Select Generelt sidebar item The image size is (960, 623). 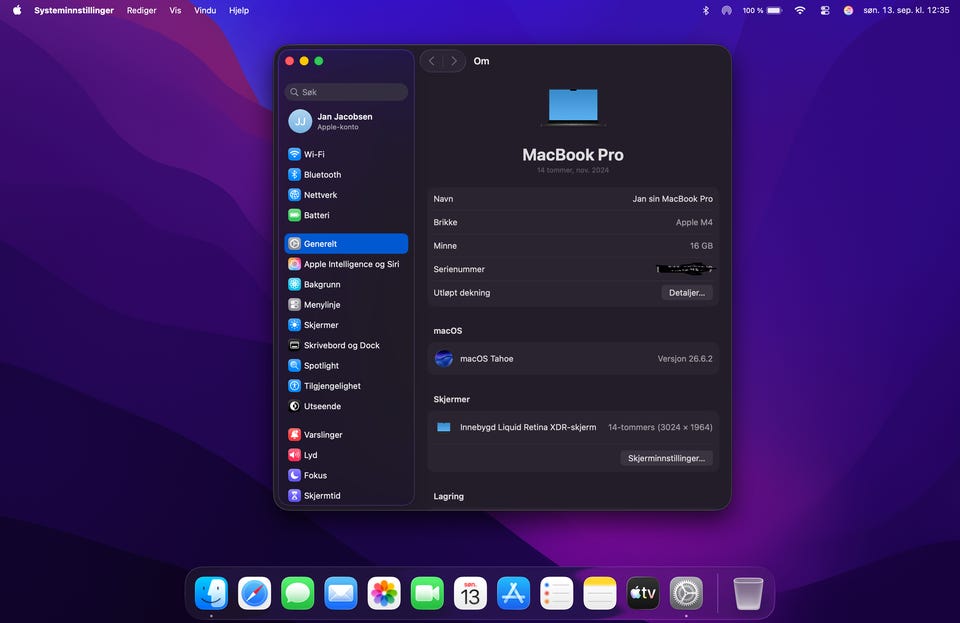coord(346,244)
